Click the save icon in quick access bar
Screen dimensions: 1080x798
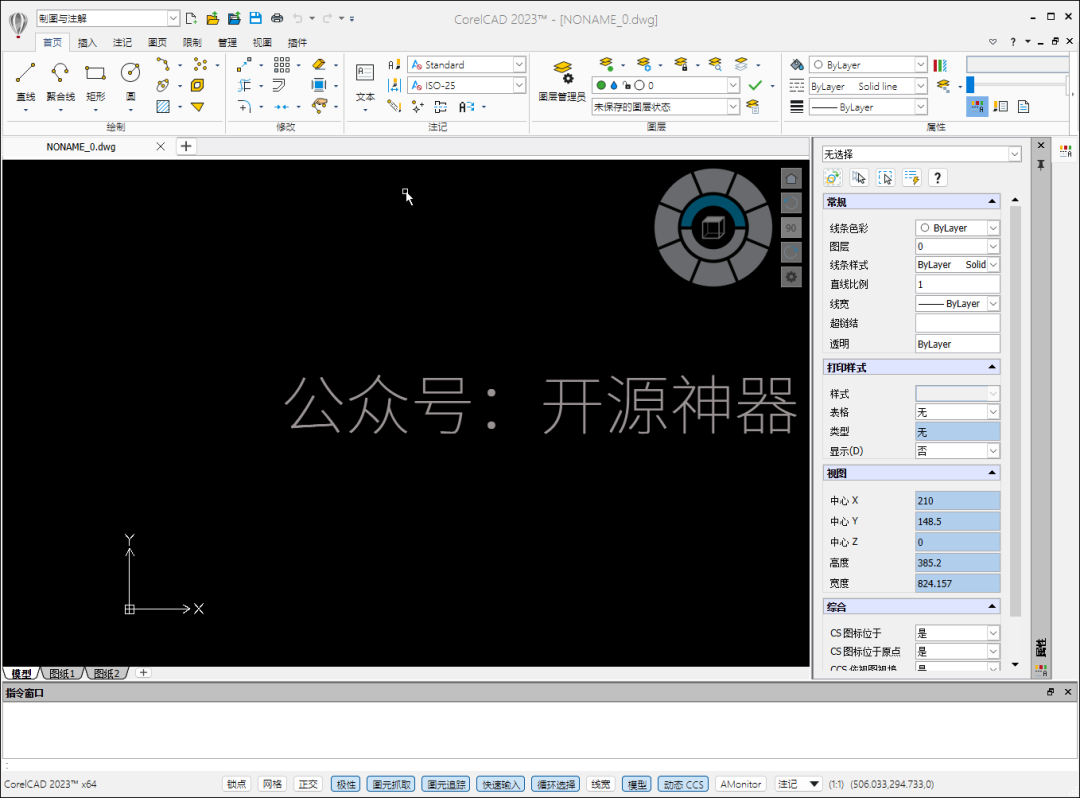pyautogui.click(x=256, y=18)
